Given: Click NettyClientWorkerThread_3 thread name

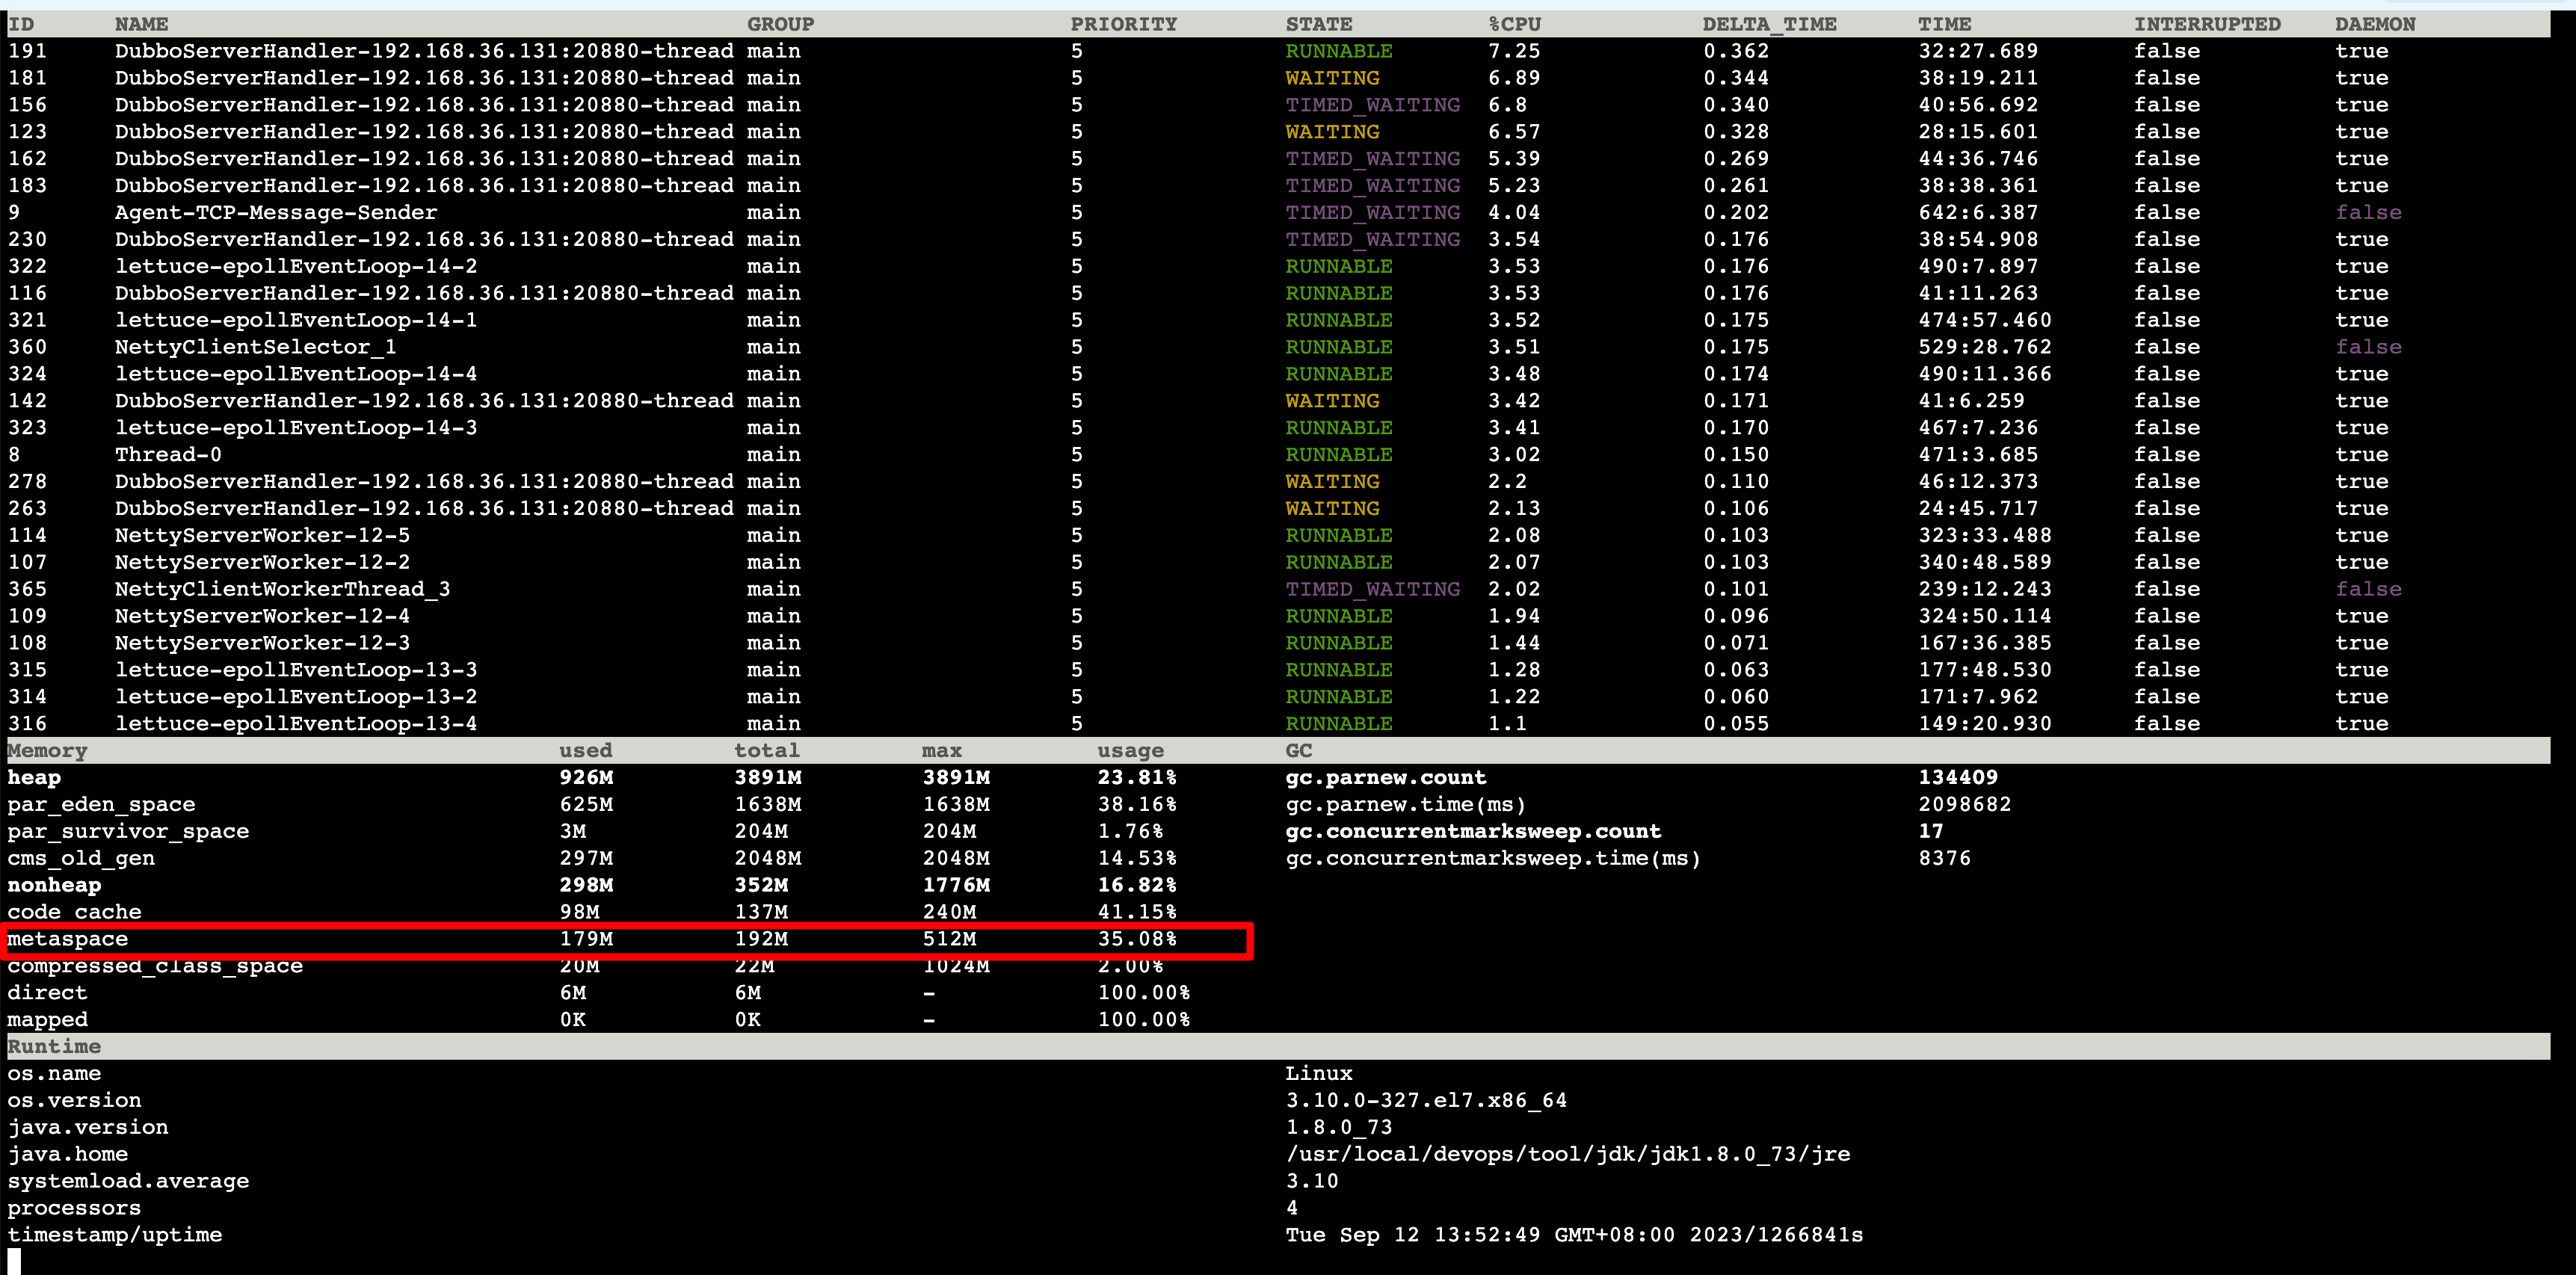Looking at the screenshot, I should [282, 590].
